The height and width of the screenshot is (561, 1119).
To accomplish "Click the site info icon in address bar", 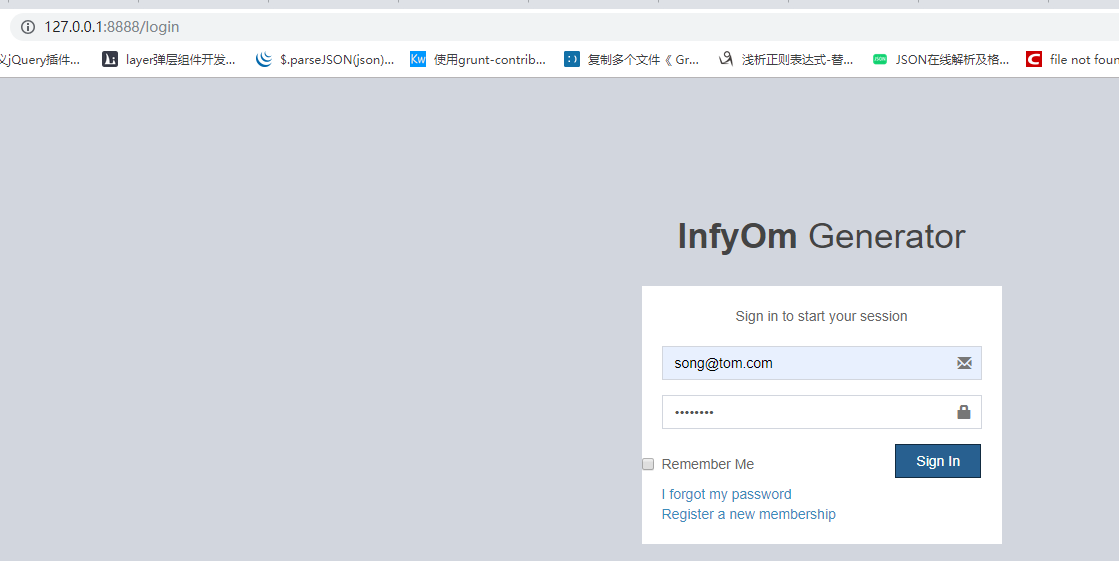I will tap(27, 27).
